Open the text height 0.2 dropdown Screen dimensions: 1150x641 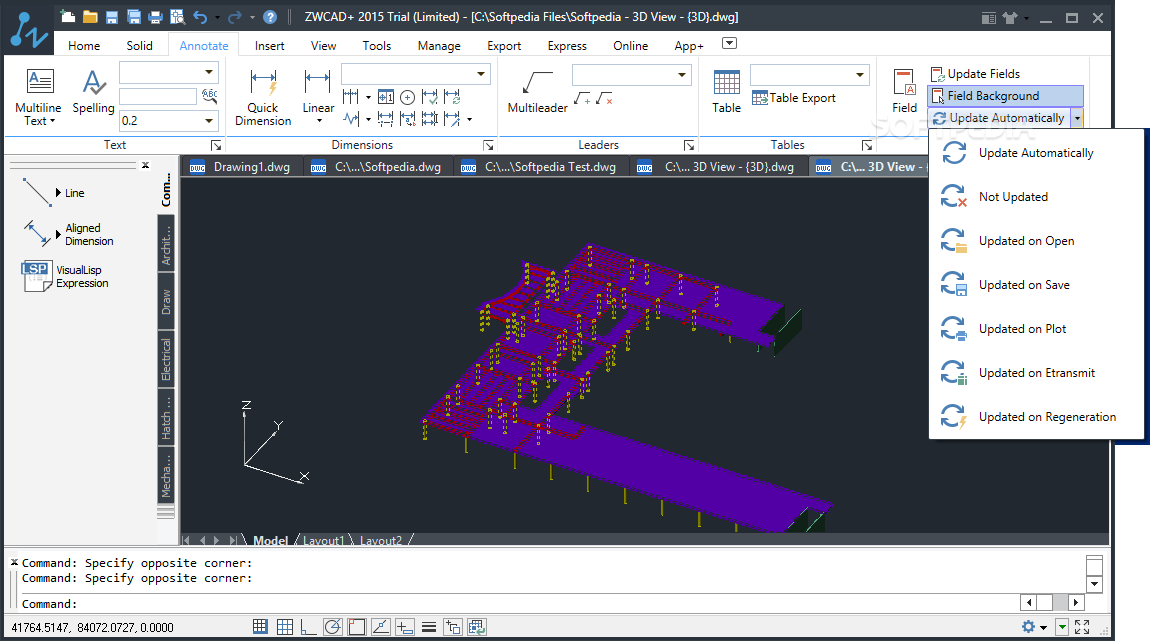point(209,120)
